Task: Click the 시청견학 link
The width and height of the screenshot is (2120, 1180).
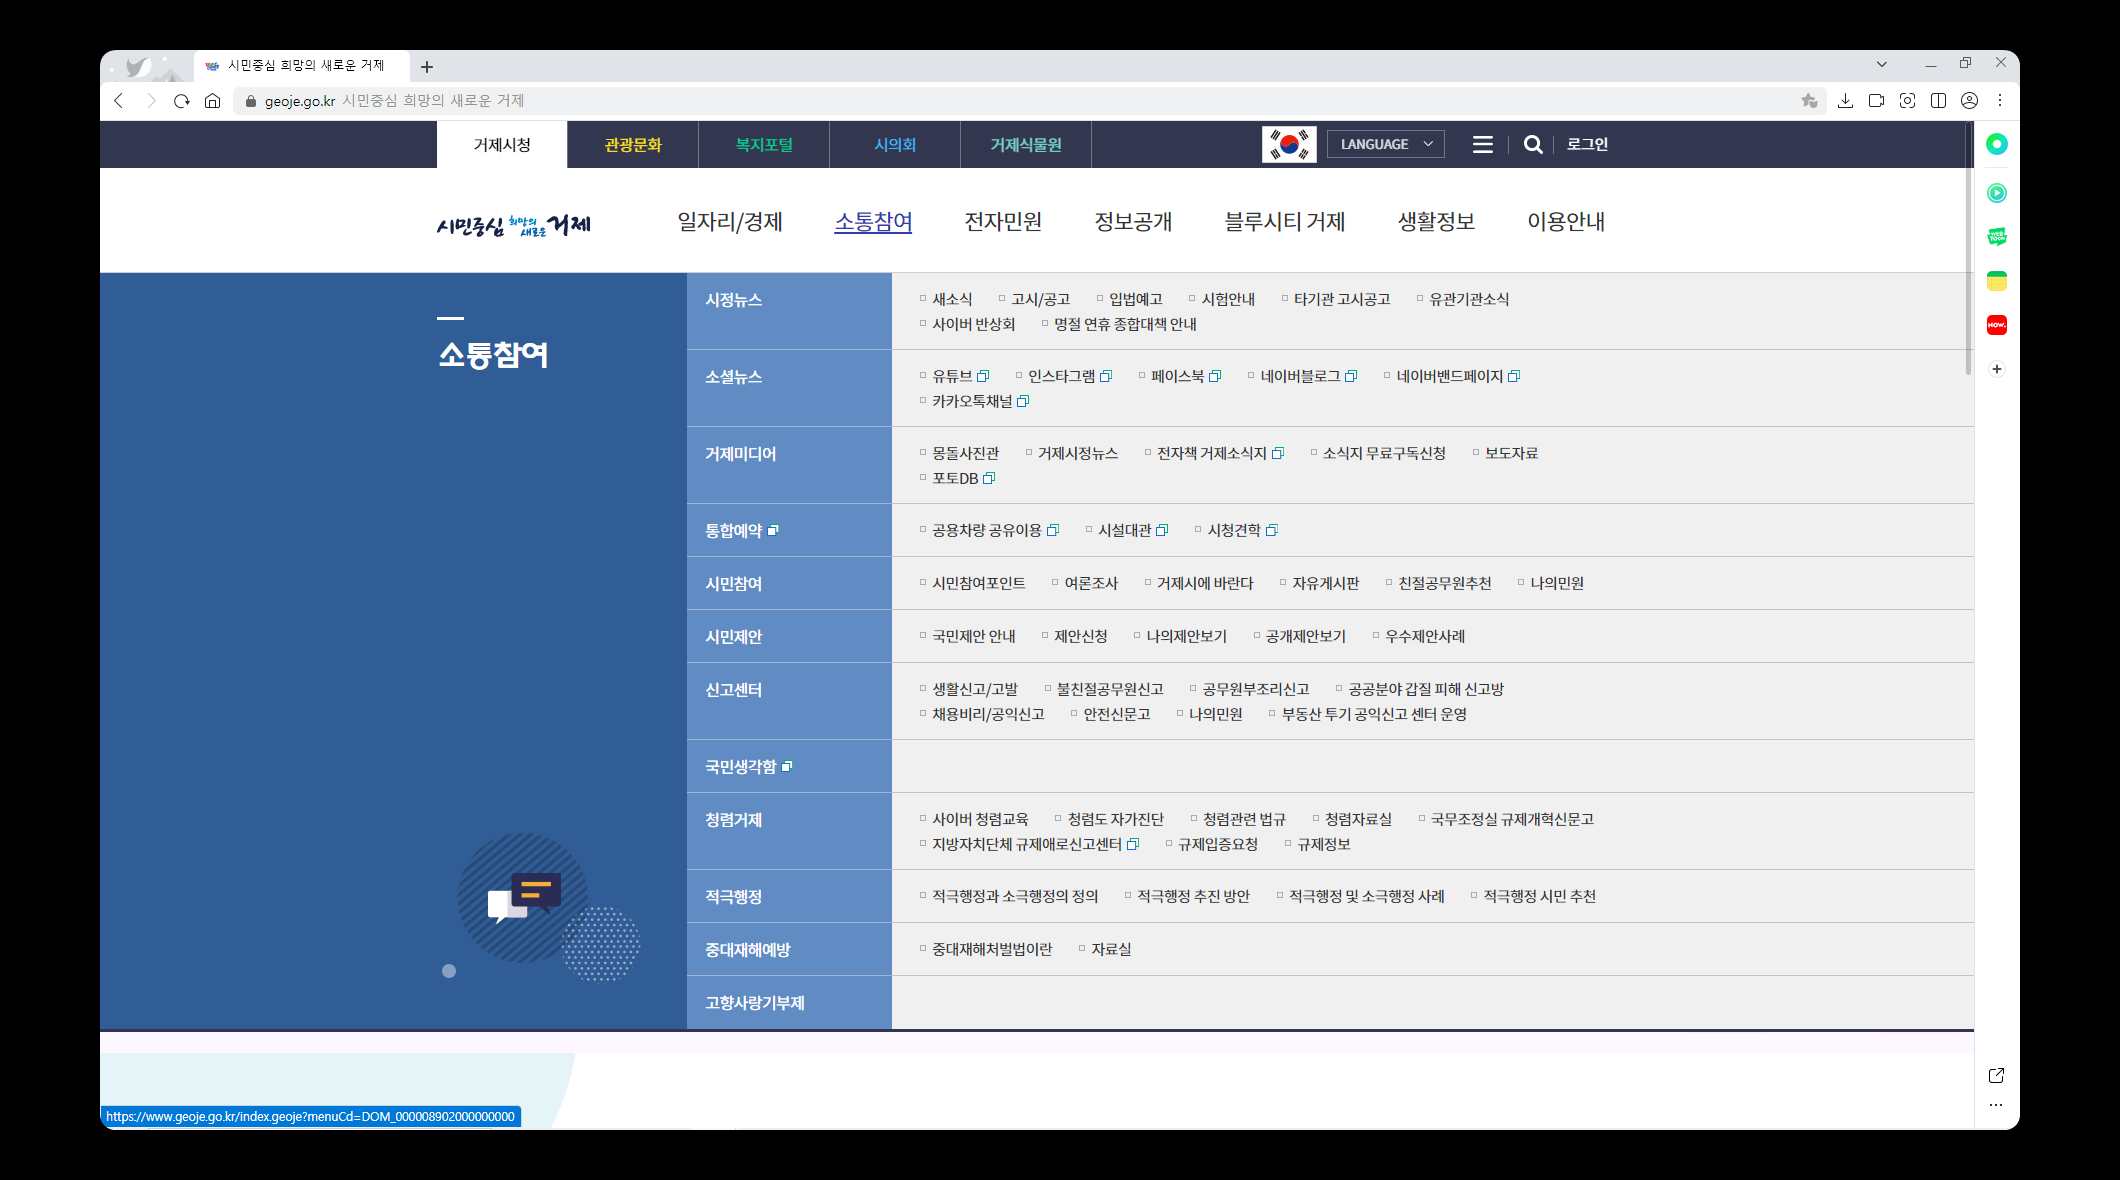Action: (1243, 530)
